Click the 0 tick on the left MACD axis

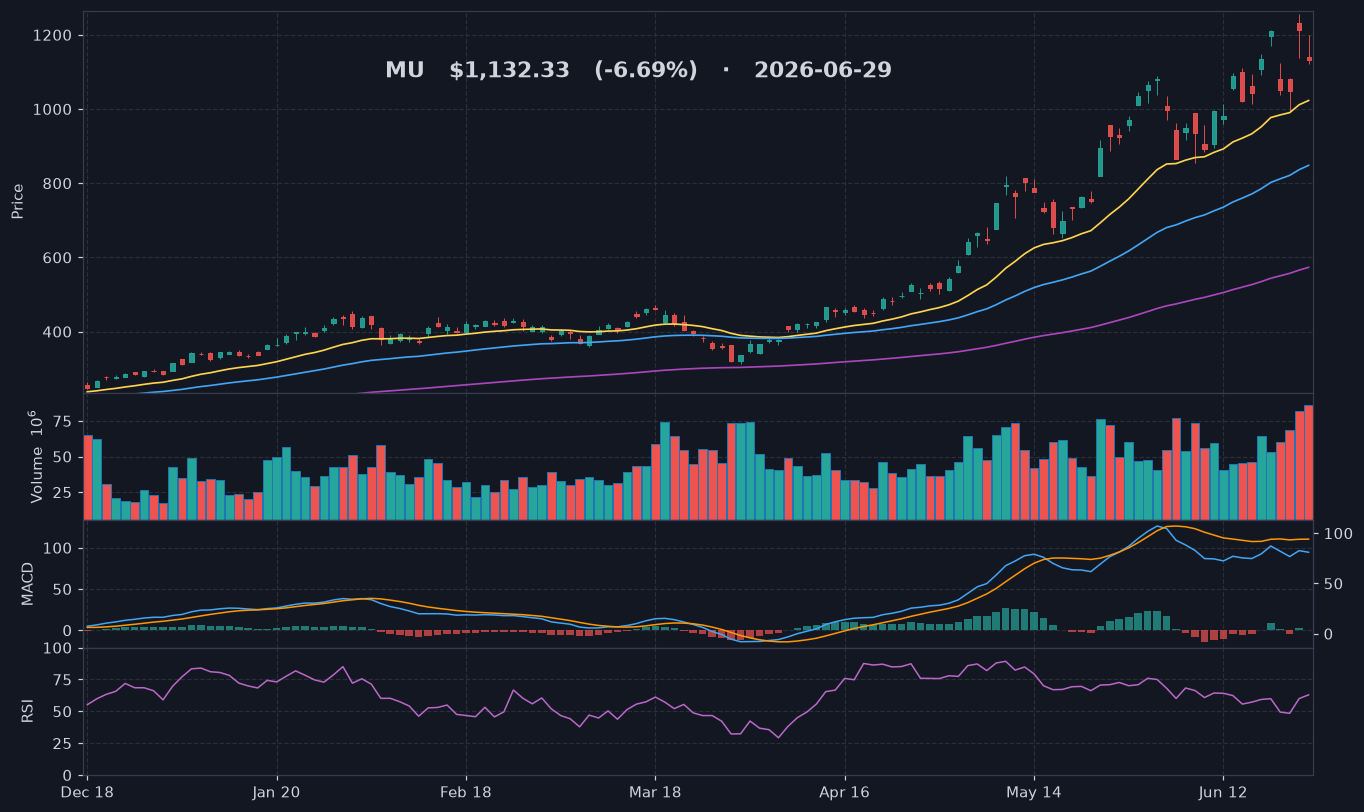click(x=67, y=631)
